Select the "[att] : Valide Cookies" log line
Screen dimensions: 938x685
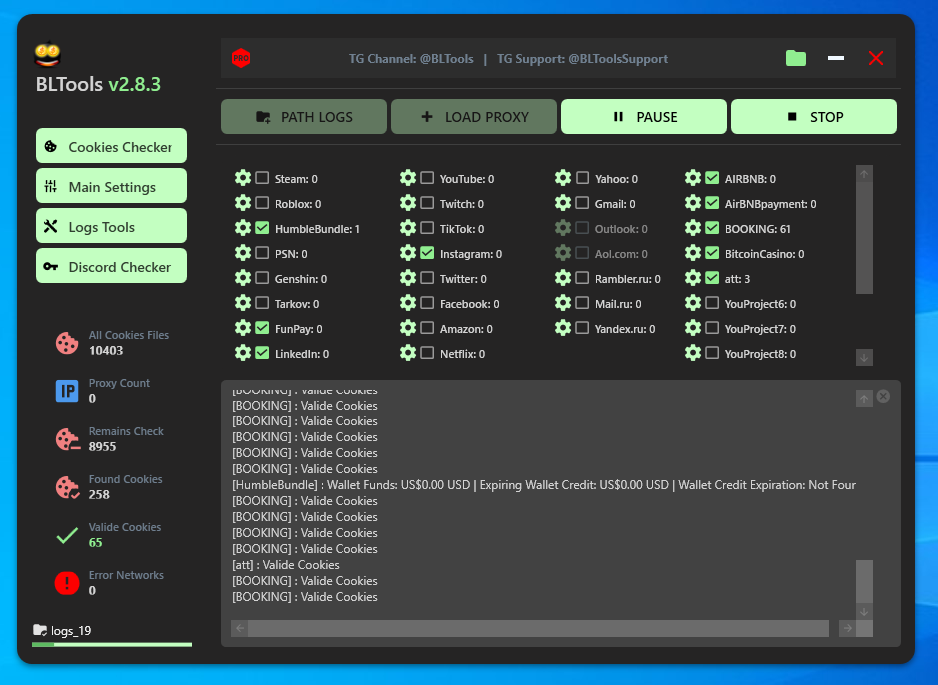[285, 565]
